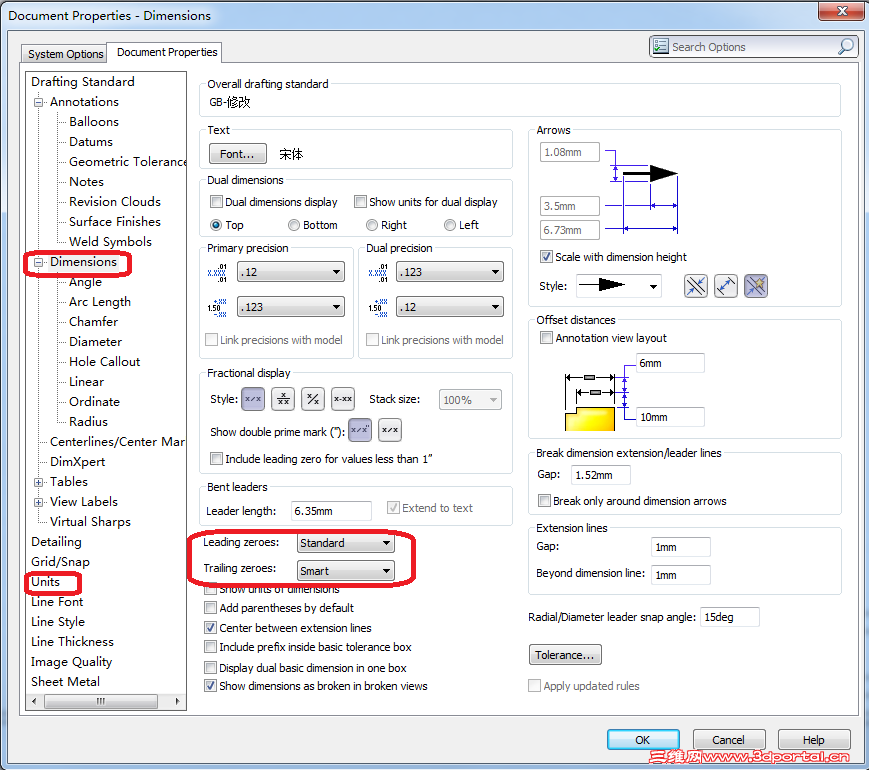869x770 pixels.
Task: Click the Help button
Action: pos(814,740)
